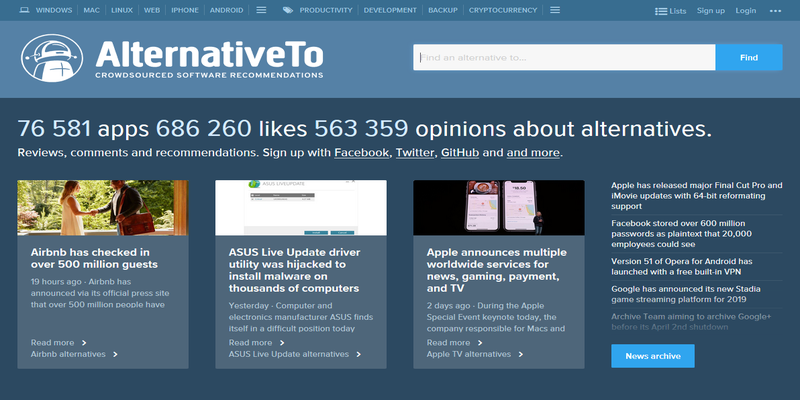
Task: Sign up with the GitHub link
Action: (460, 153)
